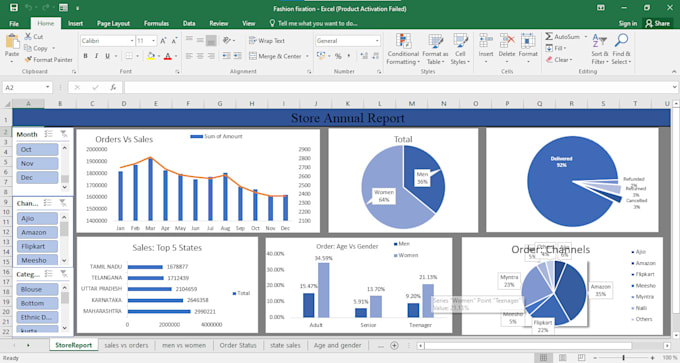The image size is (680, 363).
Task: Toggle multi-select on Month slicer
Action: tap(48, 134)
